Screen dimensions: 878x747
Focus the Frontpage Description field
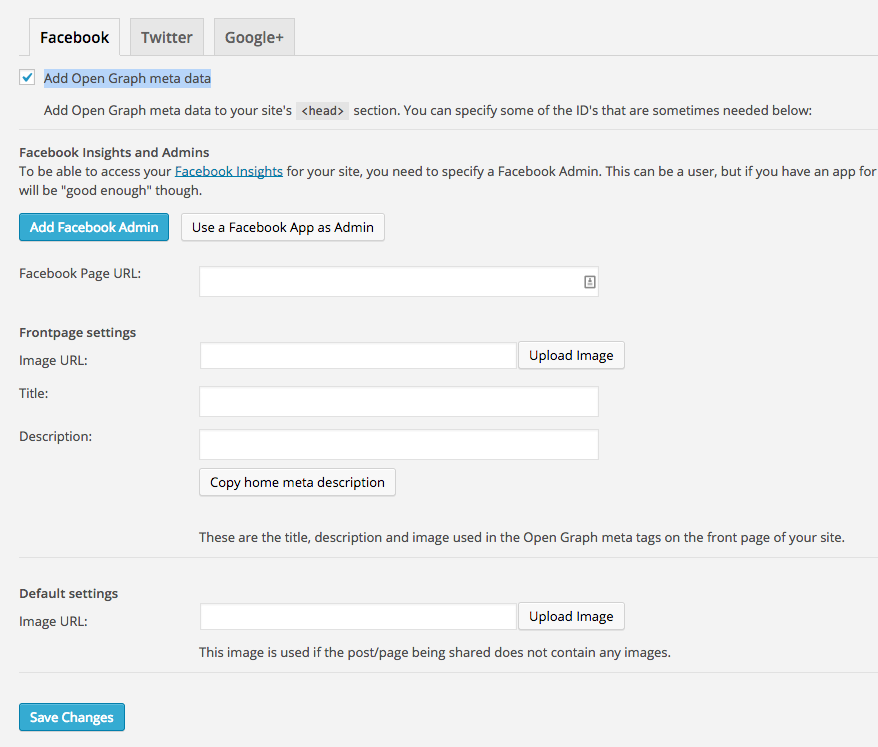tap(399, 445)
